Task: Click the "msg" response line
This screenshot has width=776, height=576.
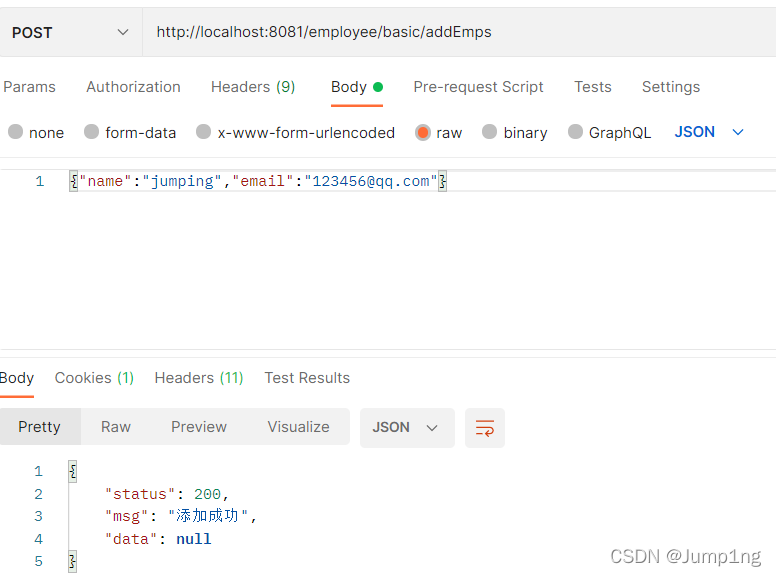Action: (x=181, y=516)
